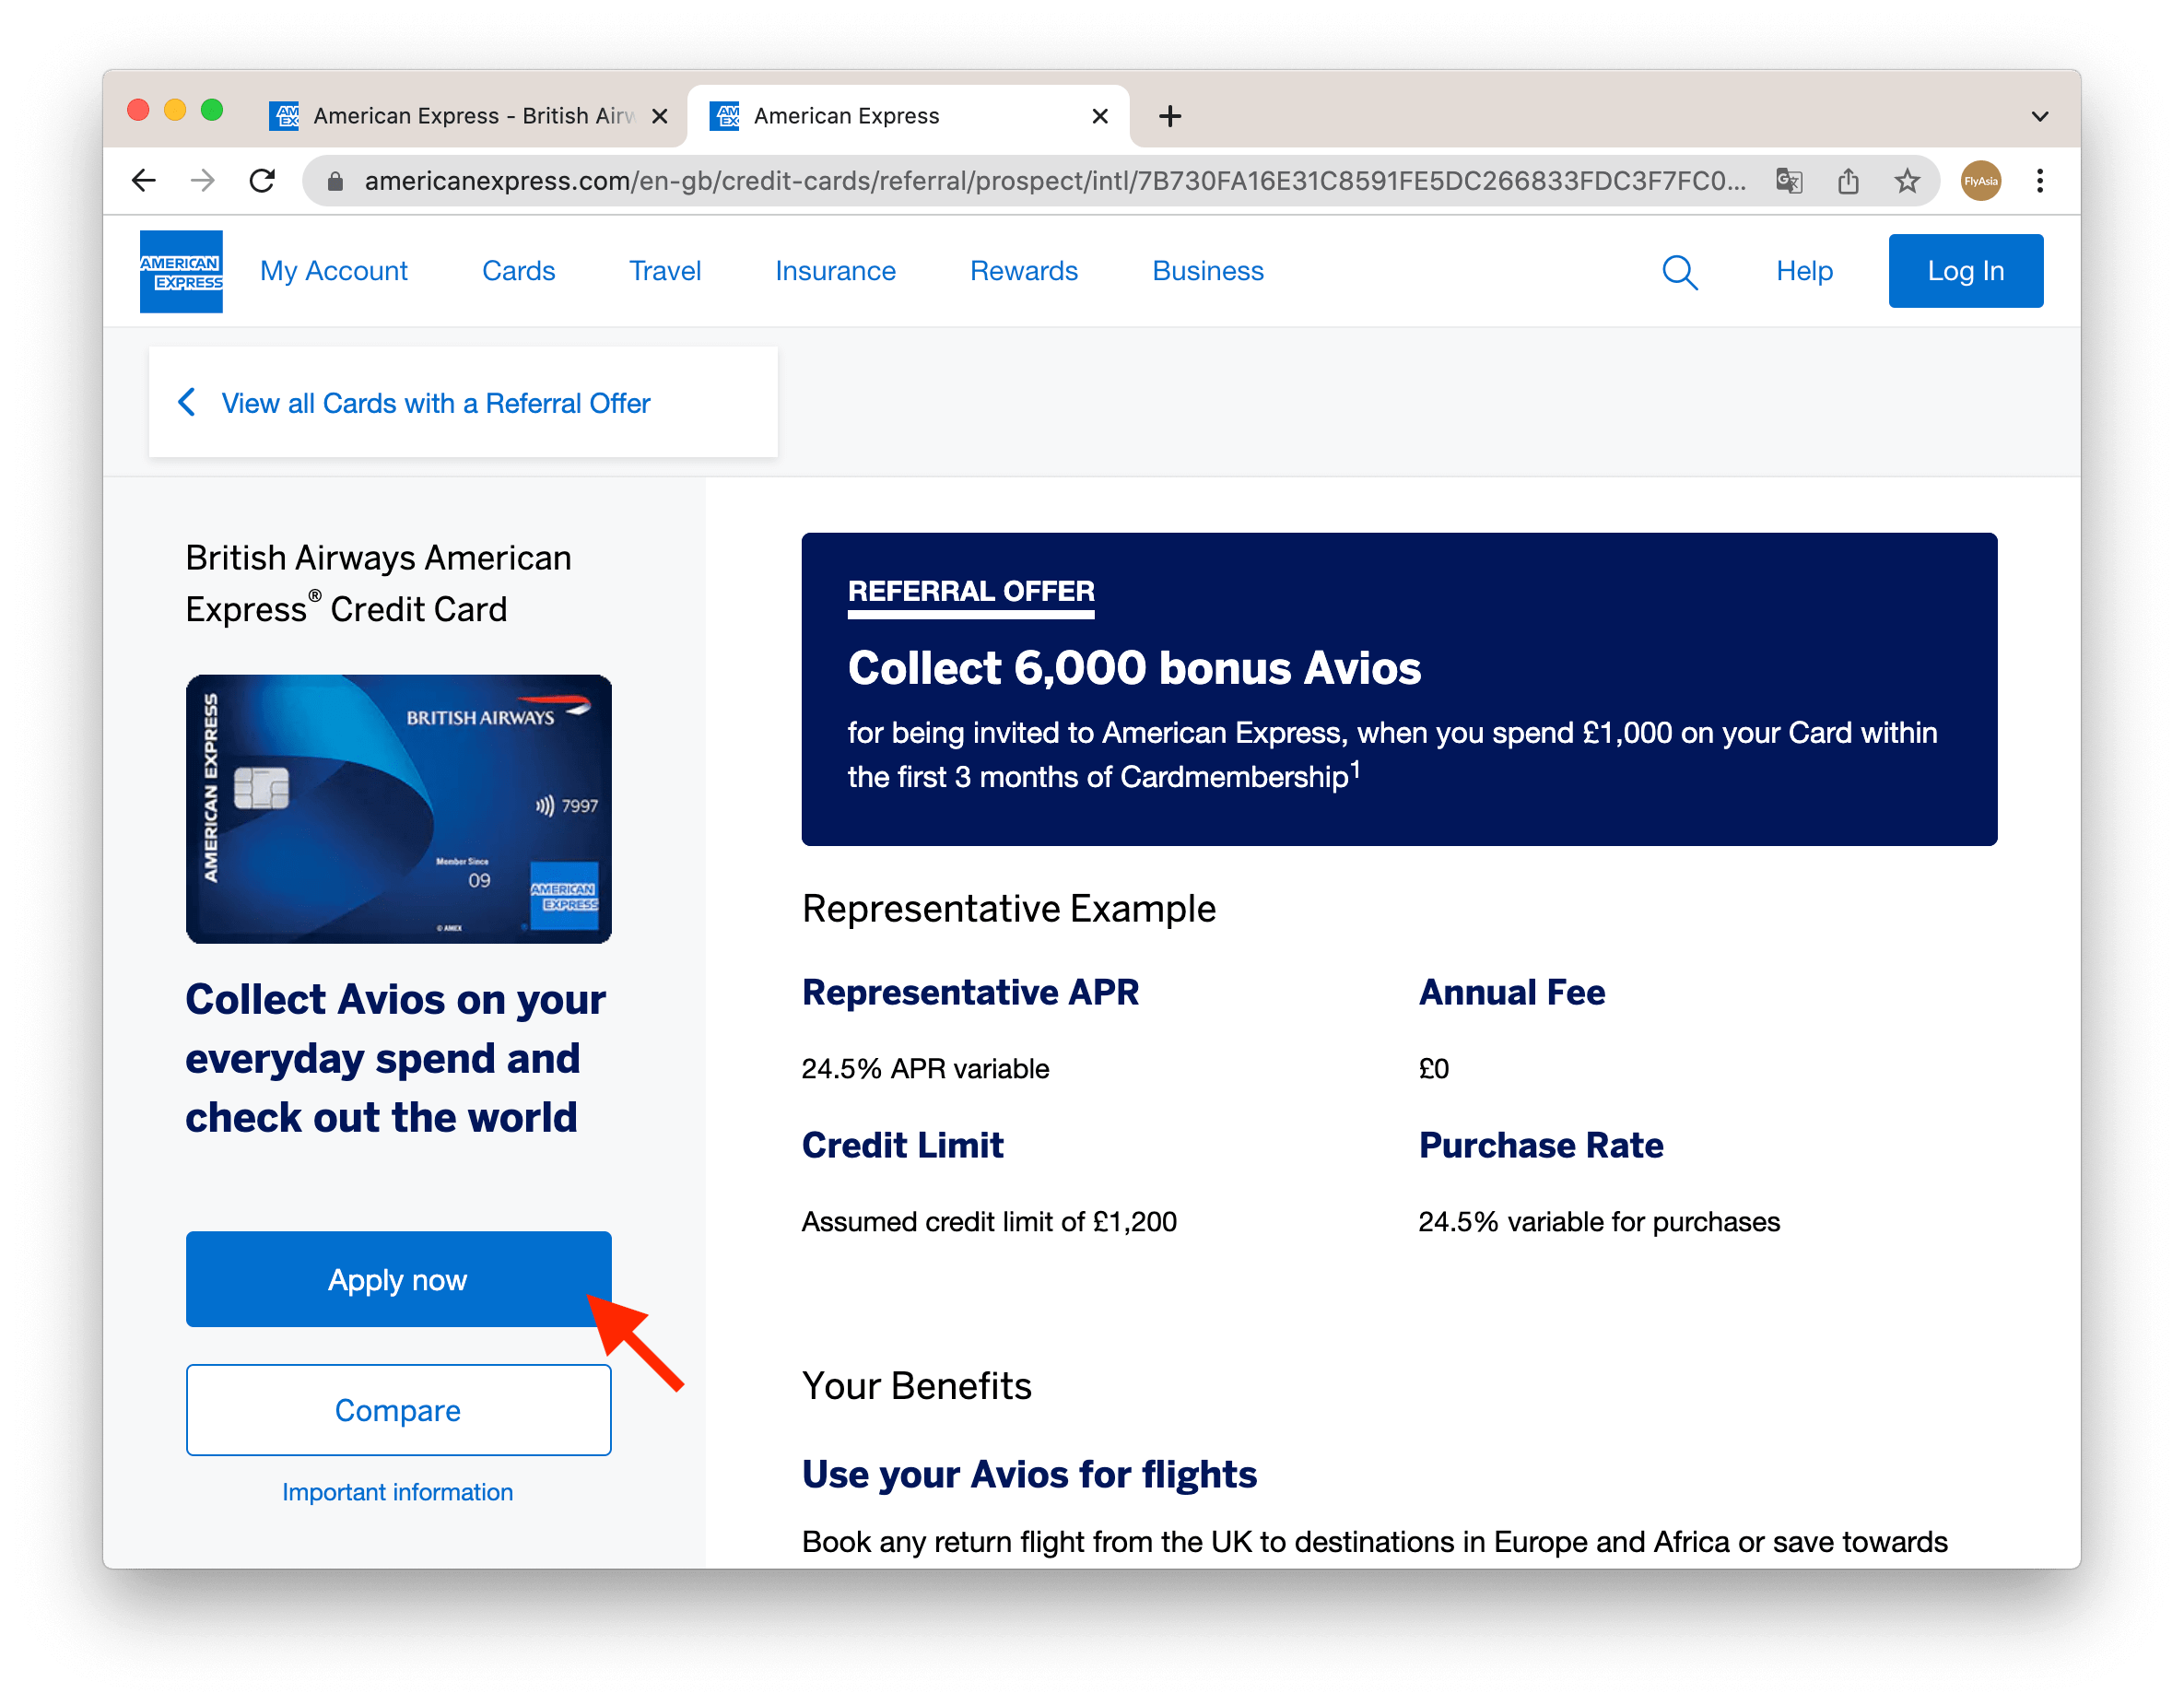Click the British Airways card image
2184x1705 pixels.
pyautogui.click(x=398, y=808)
